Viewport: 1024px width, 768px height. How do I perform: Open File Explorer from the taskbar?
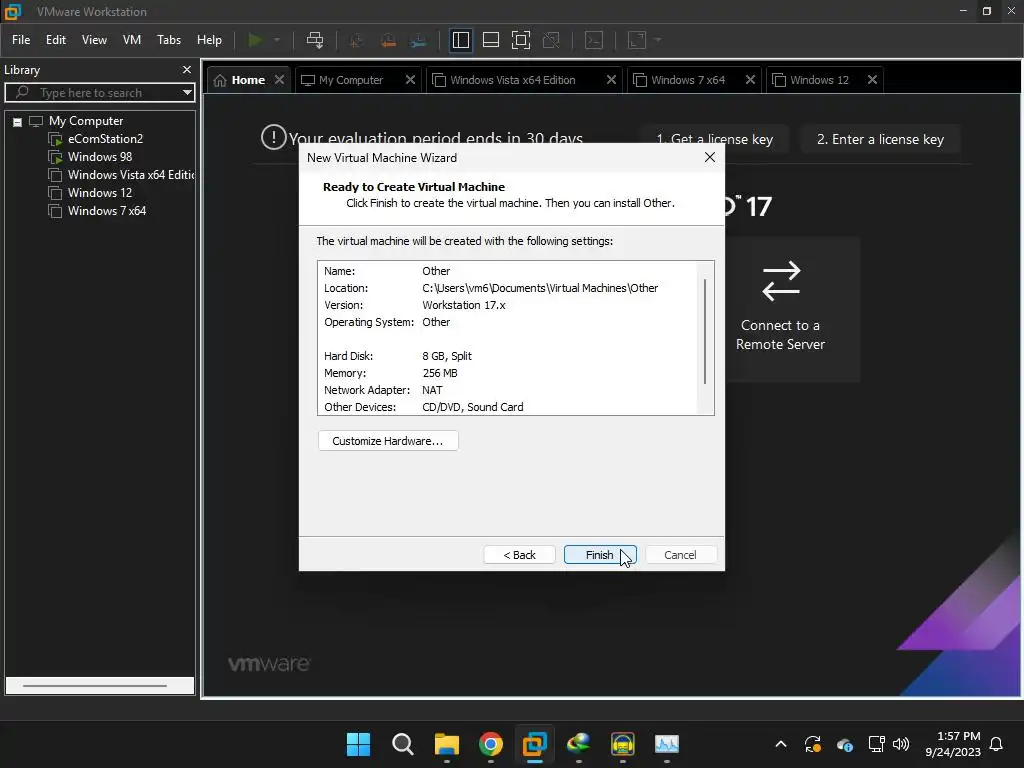(x=447, y=744)
